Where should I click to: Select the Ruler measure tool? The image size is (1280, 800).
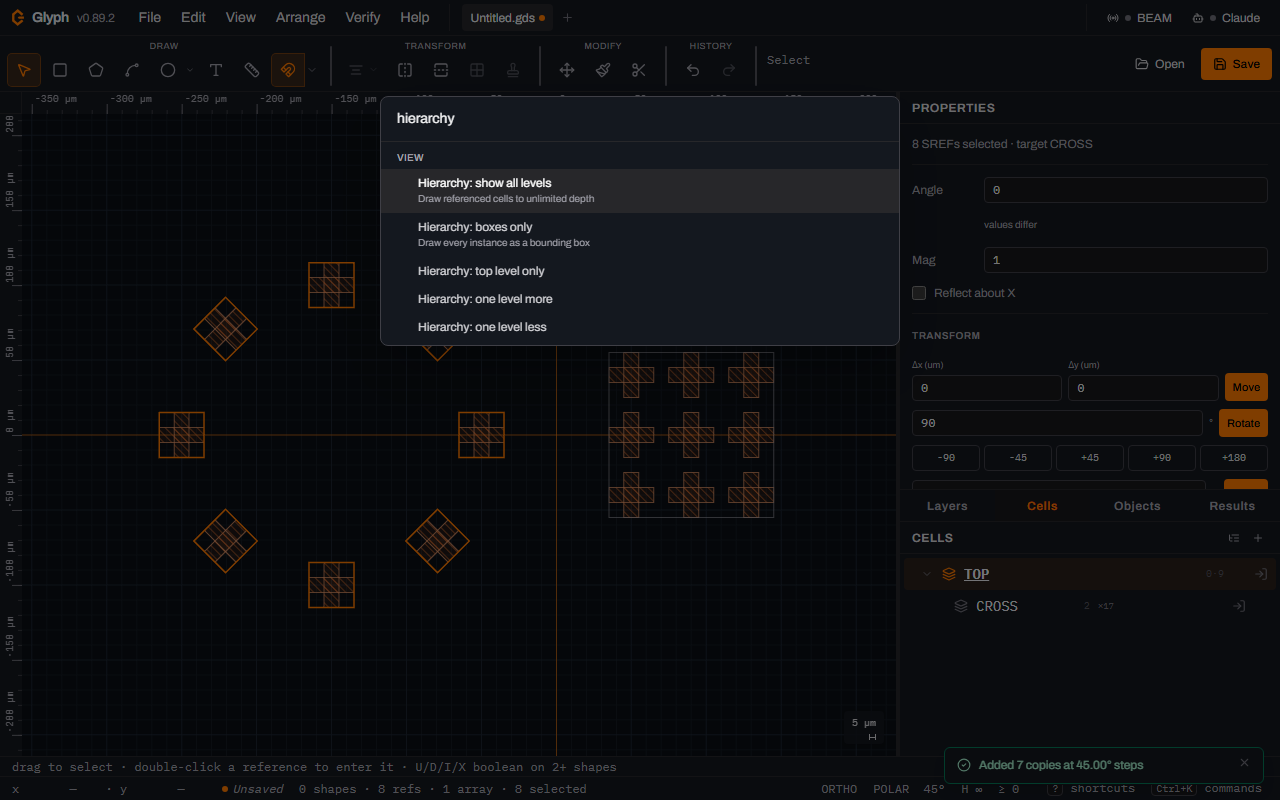(252, 70)
